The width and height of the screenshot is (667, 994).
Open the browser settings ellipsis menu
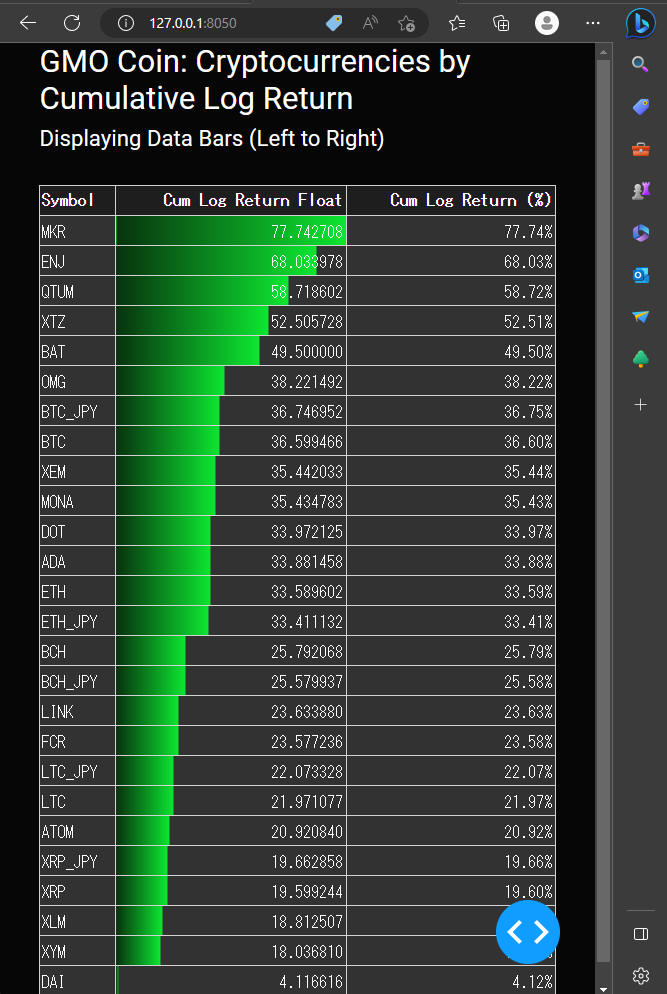(593, 23)
